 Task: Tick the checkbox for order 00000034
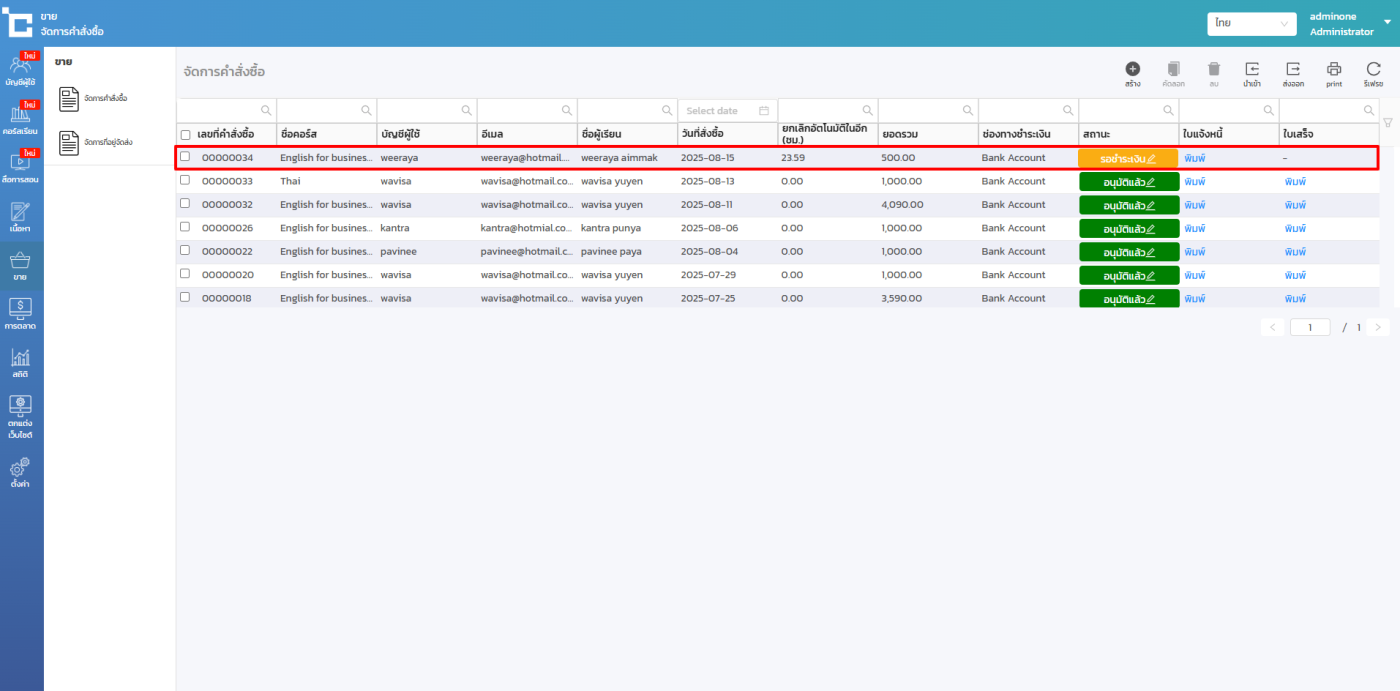(185, 157)
